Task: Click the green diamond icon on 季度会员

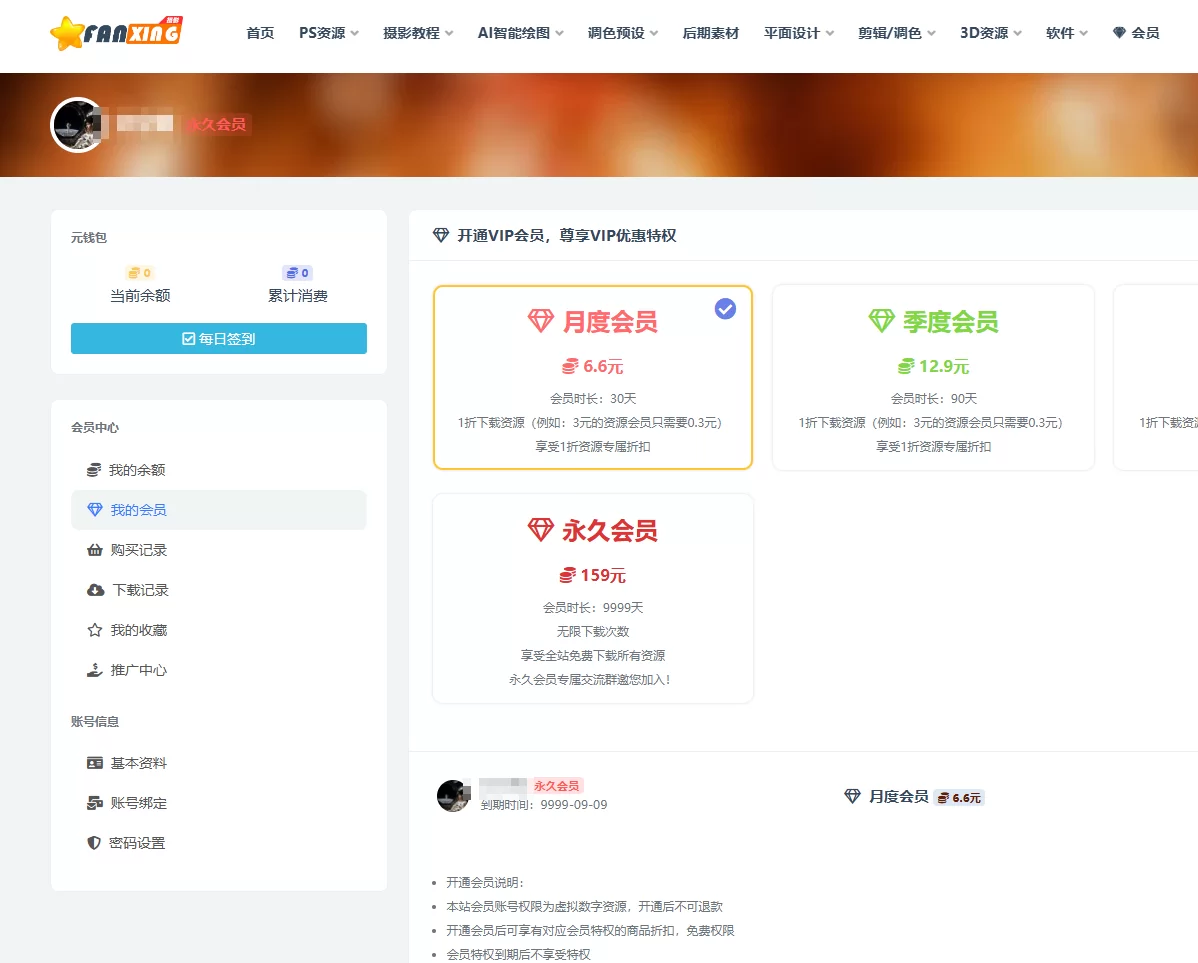Action: [x=882, y=321]
